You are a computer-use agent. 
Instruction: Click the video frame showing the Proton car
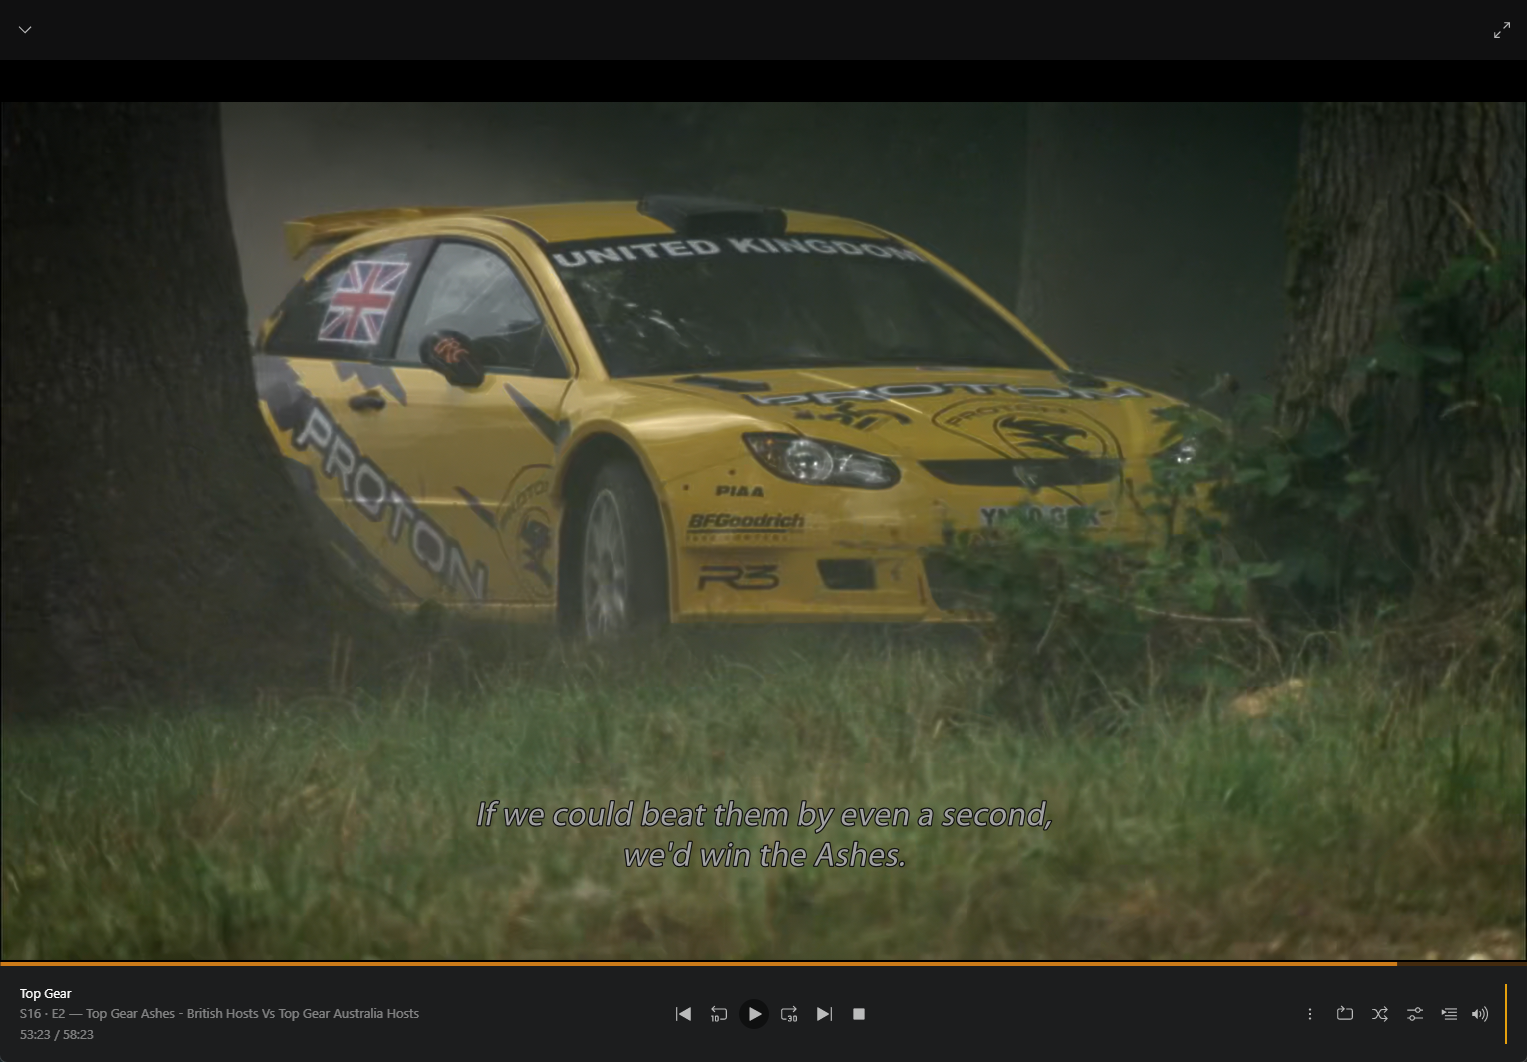coord(763,530)
